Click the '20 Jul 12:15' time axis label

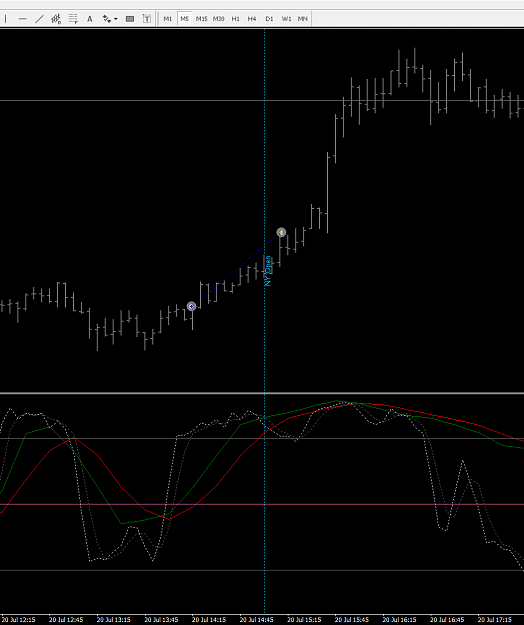click(18, 620)
